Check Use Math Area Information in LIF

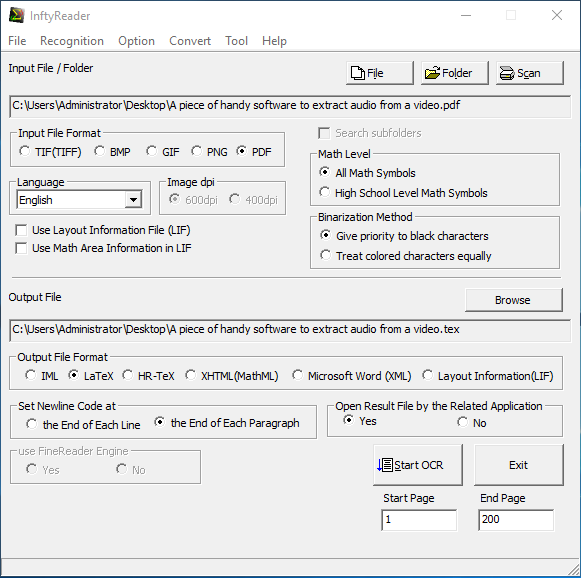click(21, 248)
